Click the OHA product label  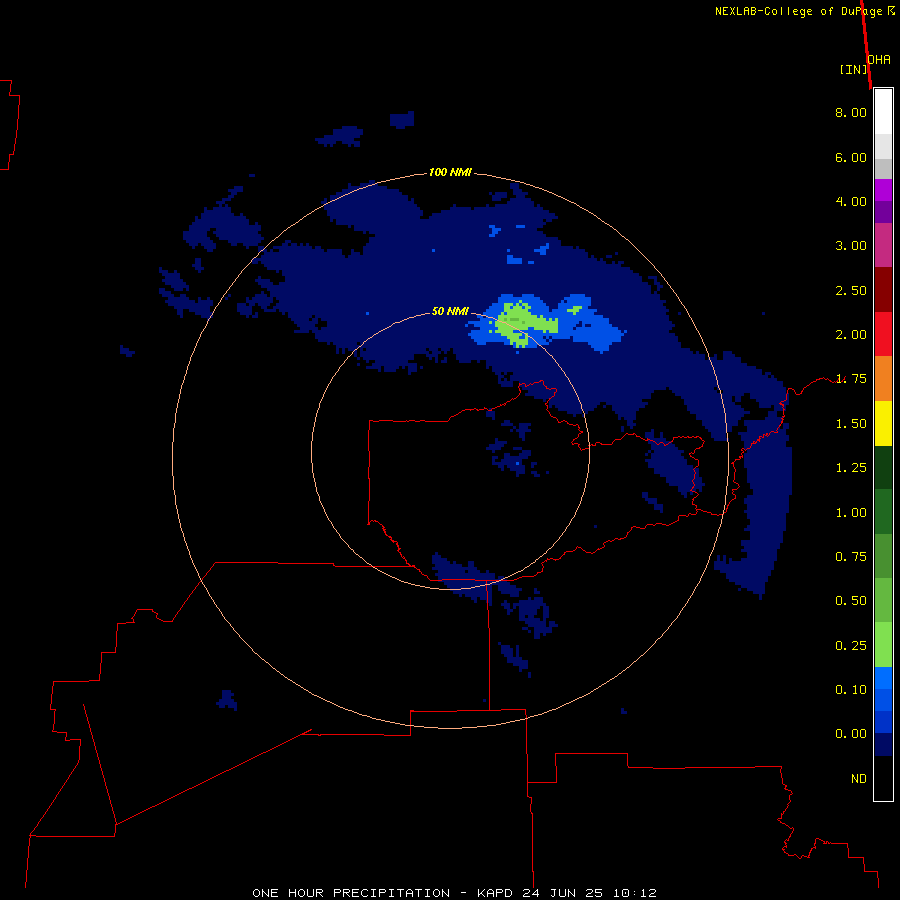(x=879, y=60)
